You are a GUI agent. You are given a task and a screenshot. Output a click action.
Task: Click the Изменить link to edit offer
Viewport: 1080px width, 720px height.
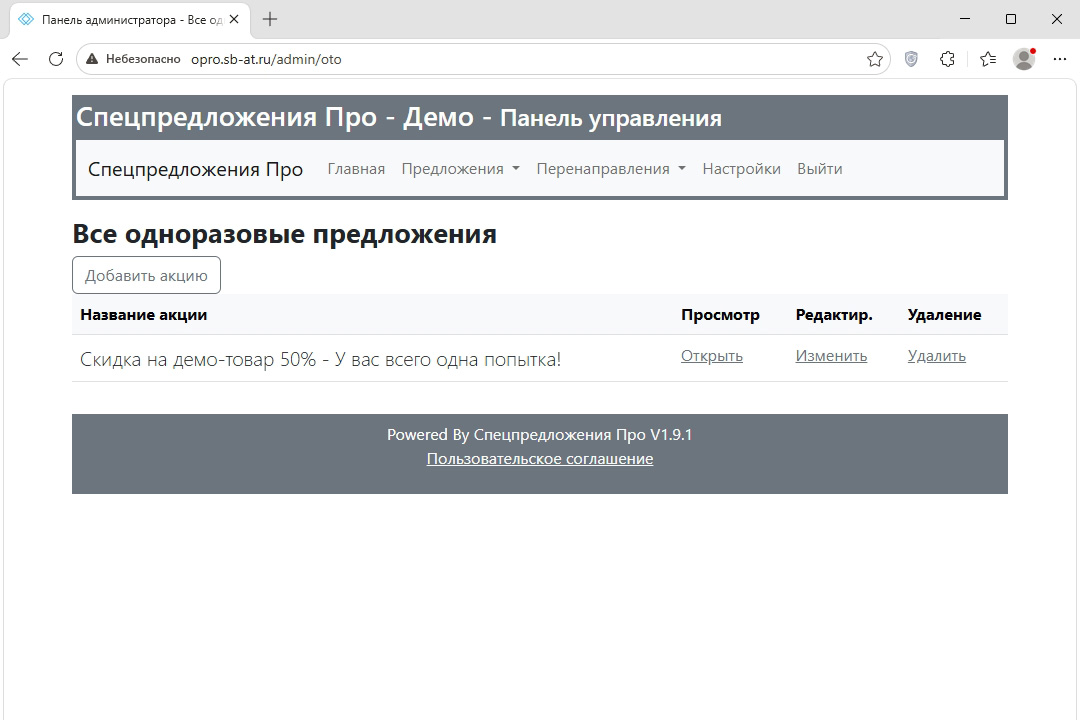[831, 356]
